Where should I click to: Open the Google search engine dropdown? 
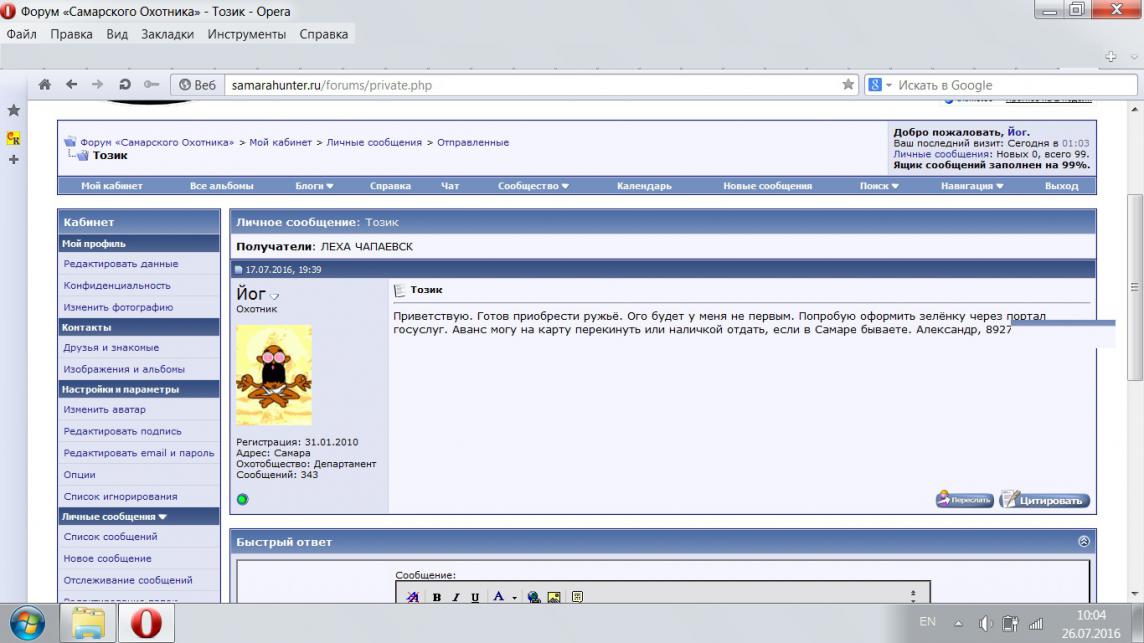(x=879, y=85)
